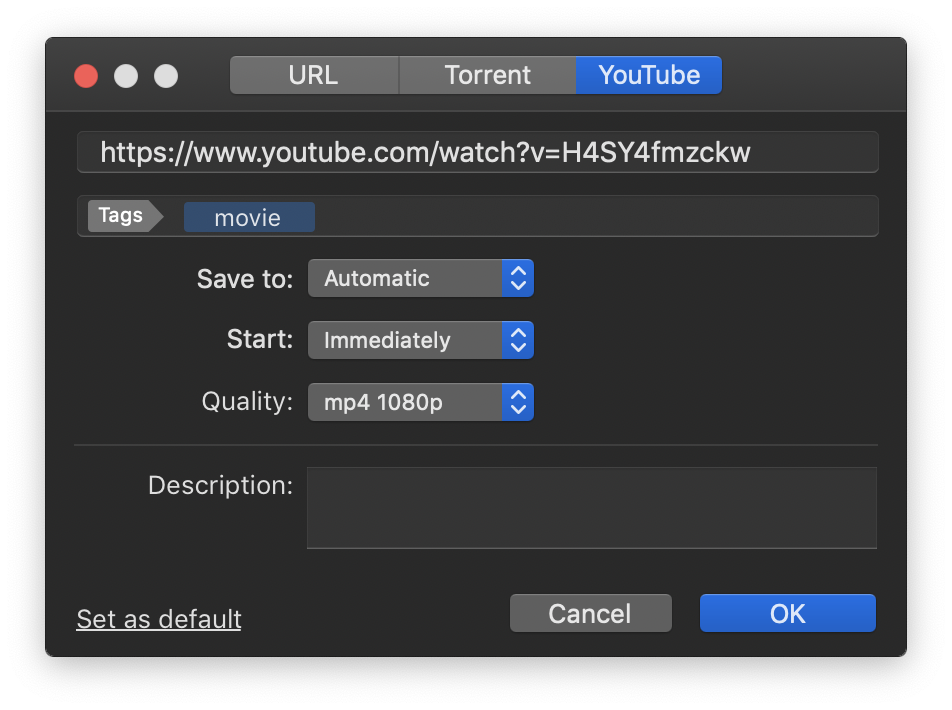Click the Set as default link
The image size is (952, 710).
point(158,619)
